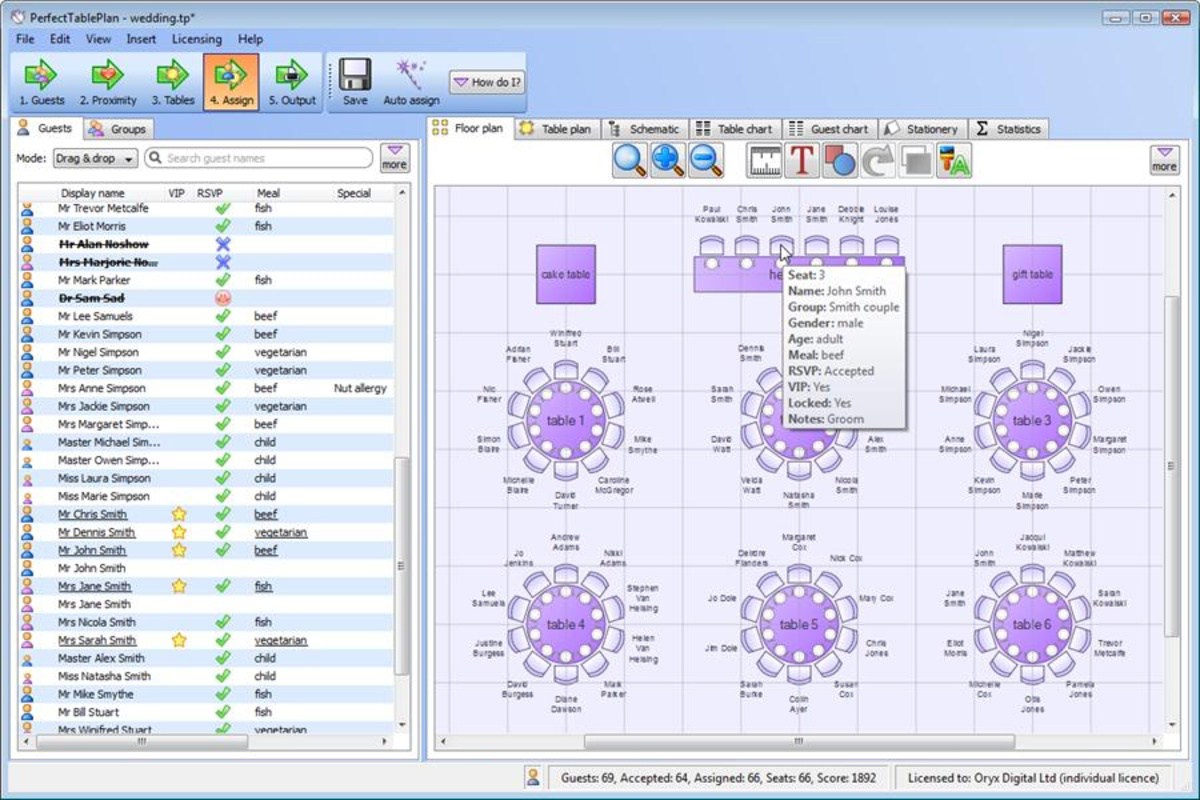Expand the more options above the floor plan
Image resolution: width=1200 pixels, height=800 pixels.
[x=1163, y=158]
